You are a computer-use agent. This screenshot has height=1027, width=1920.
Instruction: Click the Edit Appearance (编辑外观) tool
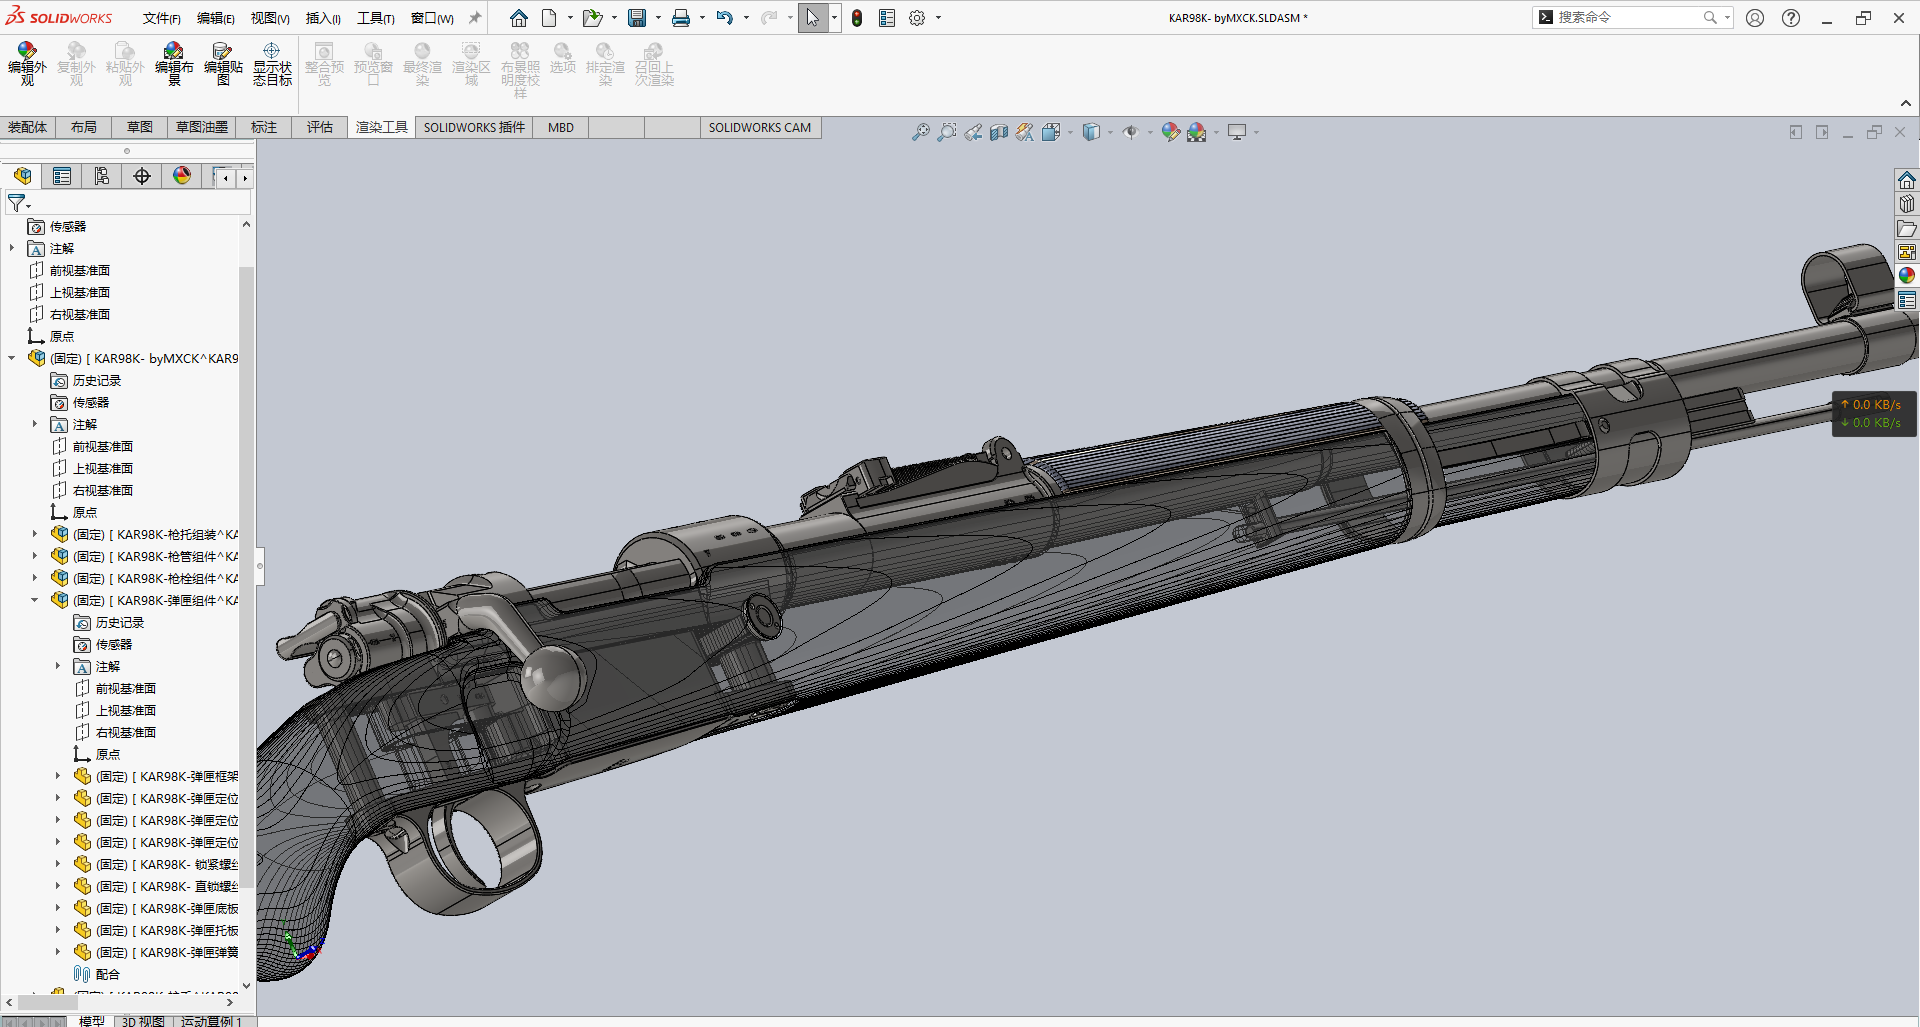tap(27, 64)
